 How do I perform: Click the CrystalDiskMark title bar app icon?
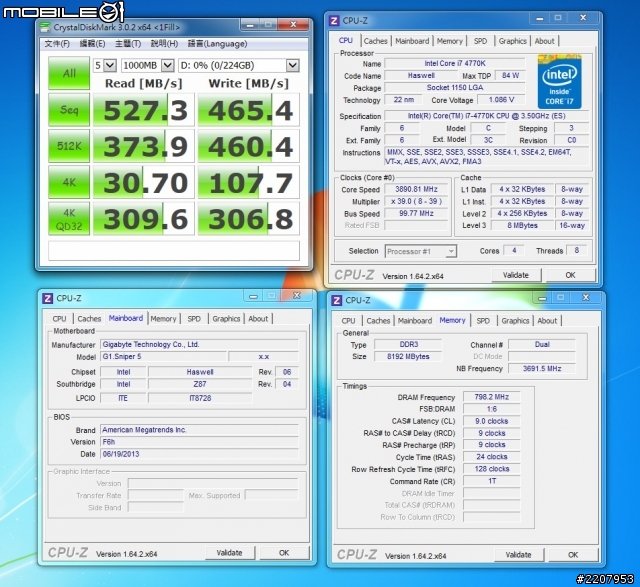(x=44, y=27)
